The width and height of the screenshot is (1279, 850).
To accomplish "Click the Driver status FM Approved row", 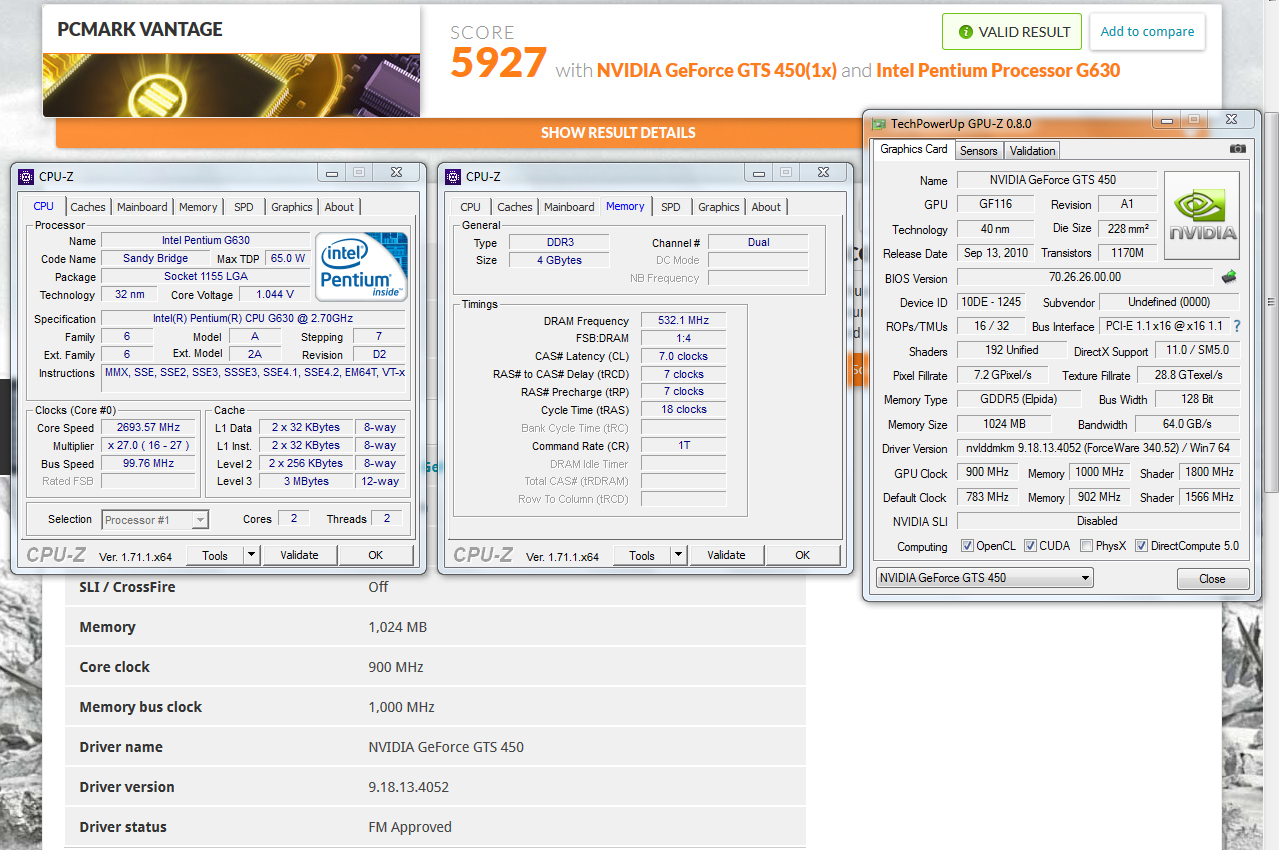I will [435, 827].
